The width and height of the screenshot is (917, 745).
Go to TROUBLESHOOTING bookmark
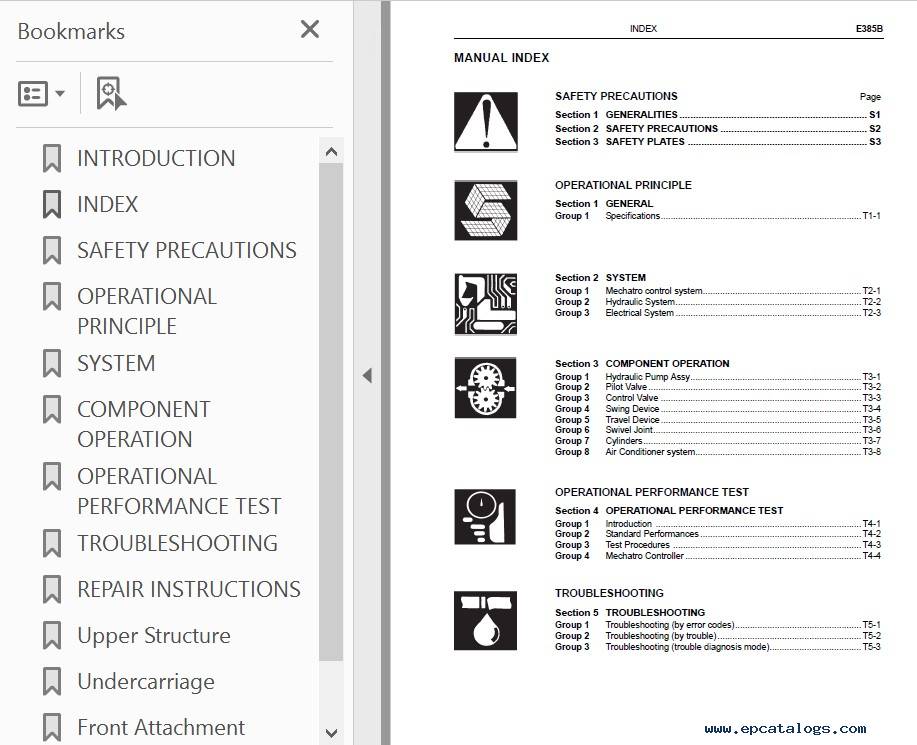[177, 543]
